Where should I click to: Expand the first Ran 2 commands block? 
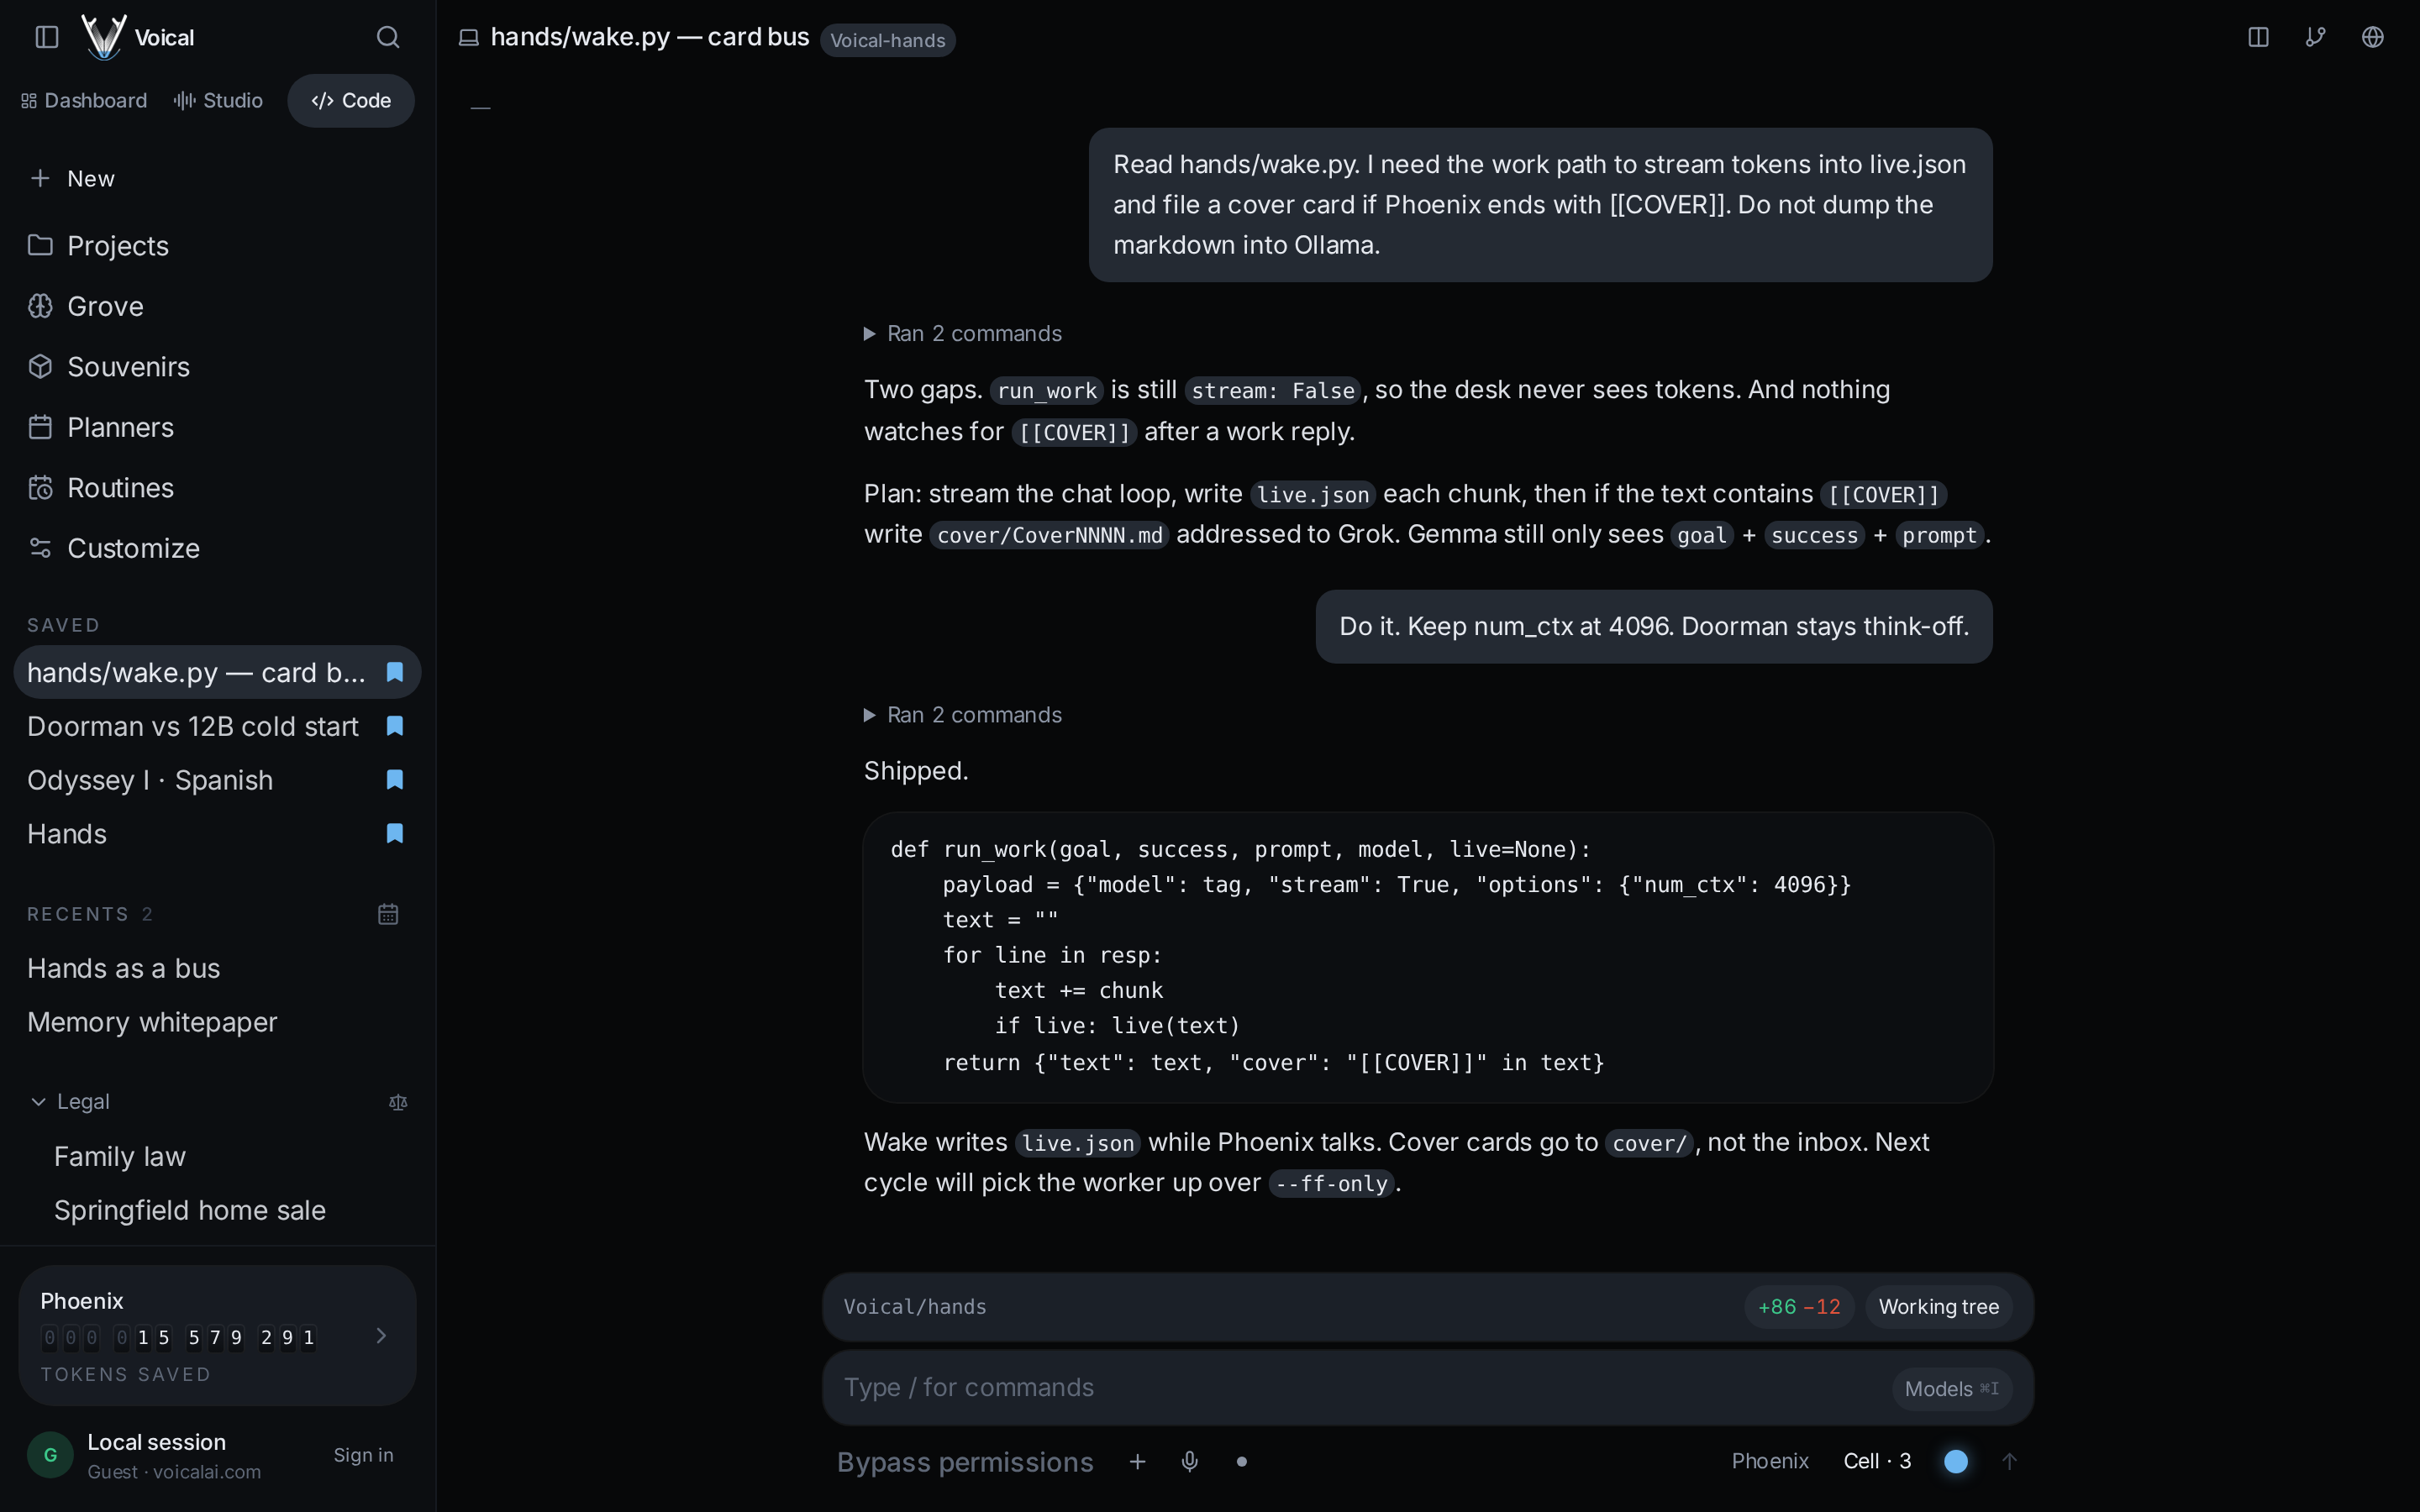(x=963, y=333)
